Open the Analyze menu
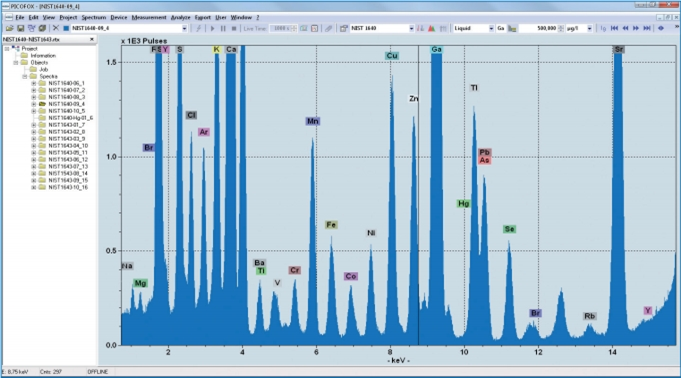The image size is (681, 378). point(180,17)
